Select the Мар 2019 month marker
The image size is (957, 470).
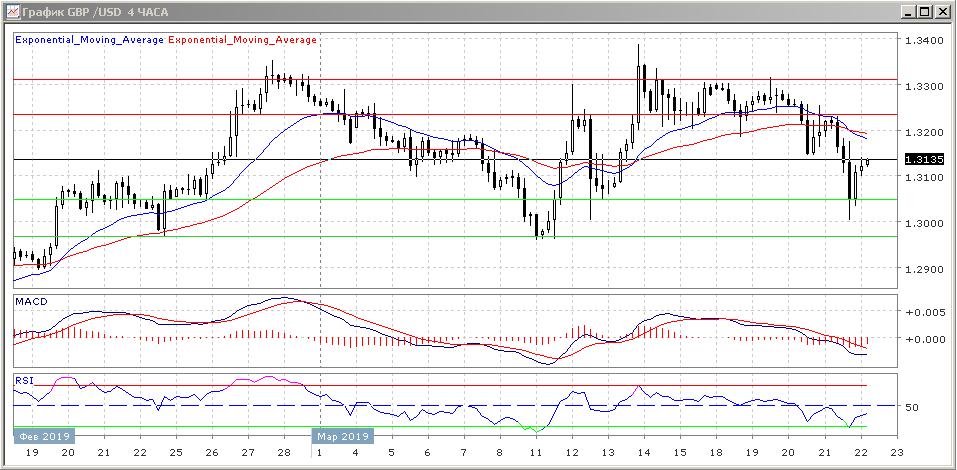[343, 437]
